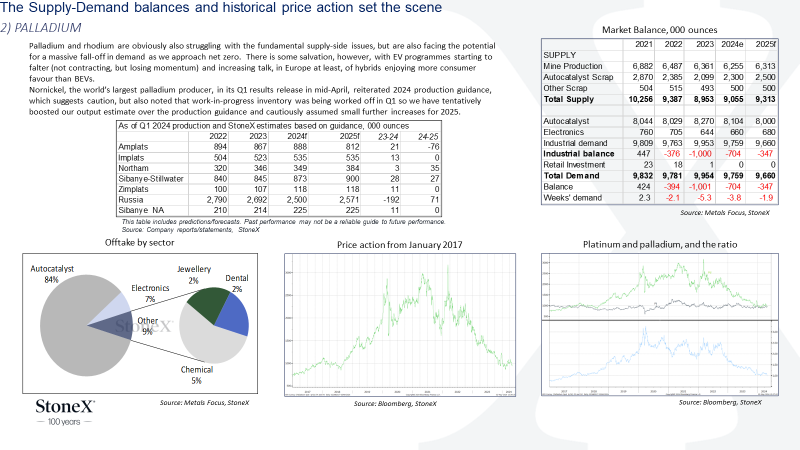The width and height of the screenshot is (800, 450).
Task: Open the palladium price action chart
Action: 400,325
